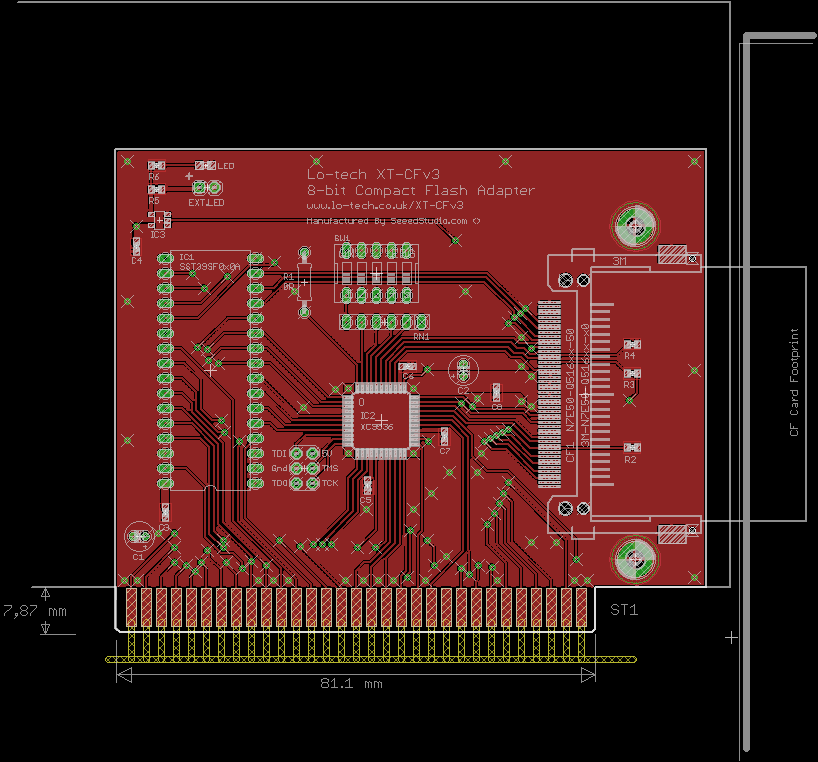
Task: Click the "Manufactured By SeeedStudio.com" text
Action: pyautogui.click(x=387, y=221)
